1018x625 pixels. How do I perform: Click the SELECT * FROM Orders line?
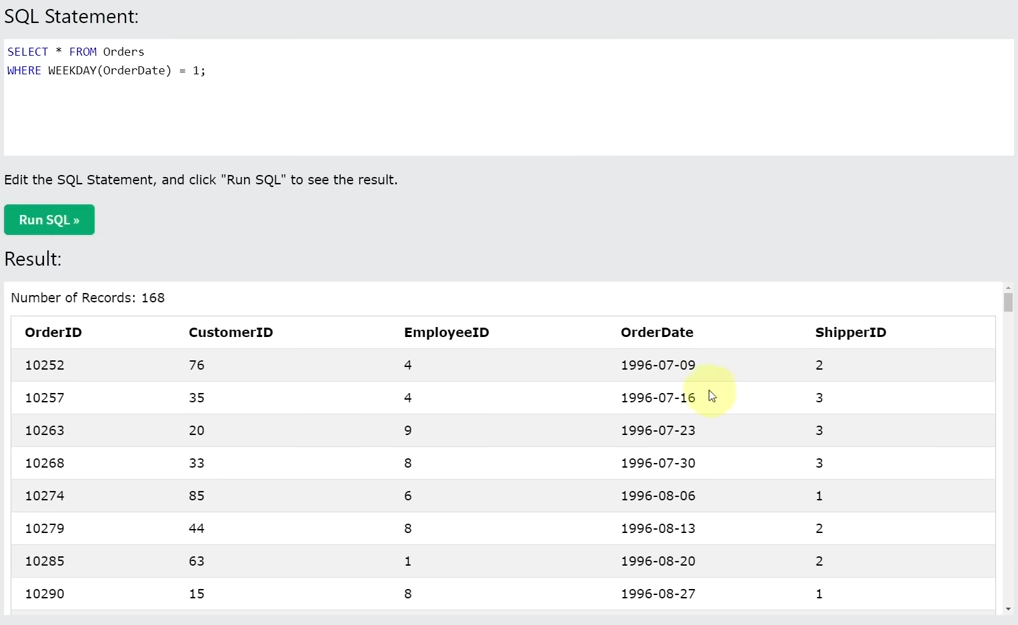76,52
